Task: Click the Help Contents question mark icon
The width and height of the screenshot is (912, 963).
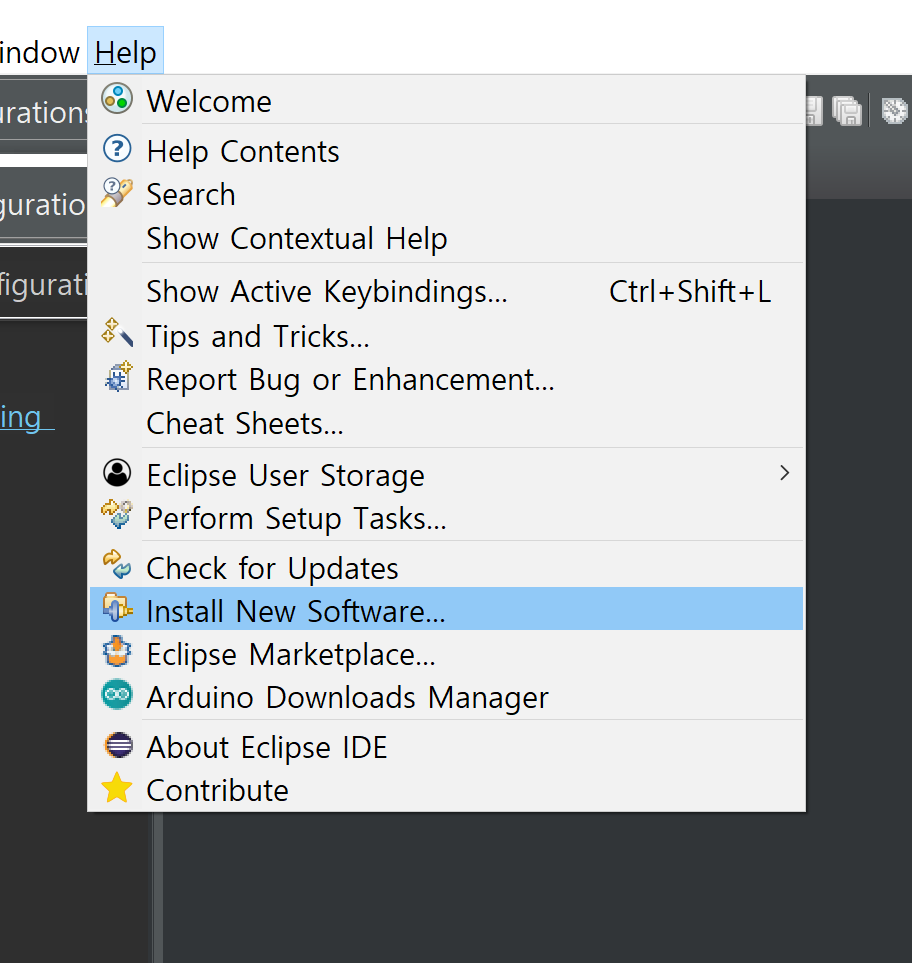Action: tap(117, 149)
